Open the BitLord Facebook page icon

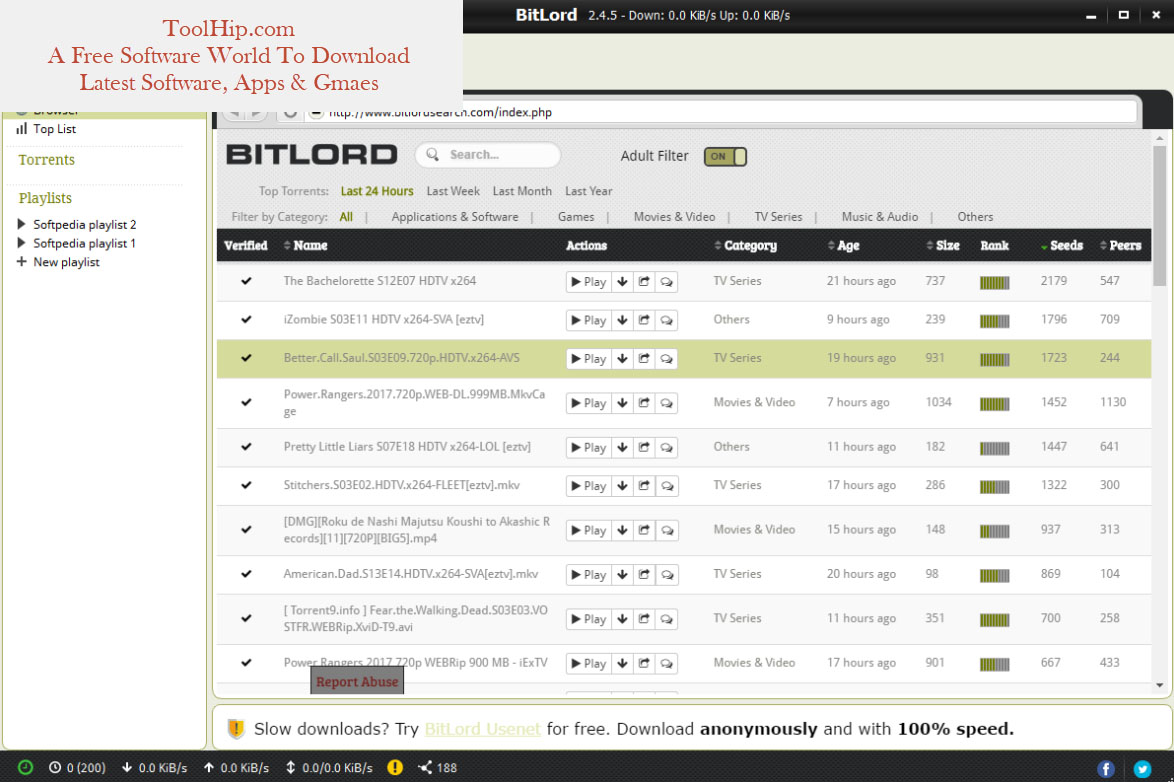pyautogui.click(x=1105, y=769)
